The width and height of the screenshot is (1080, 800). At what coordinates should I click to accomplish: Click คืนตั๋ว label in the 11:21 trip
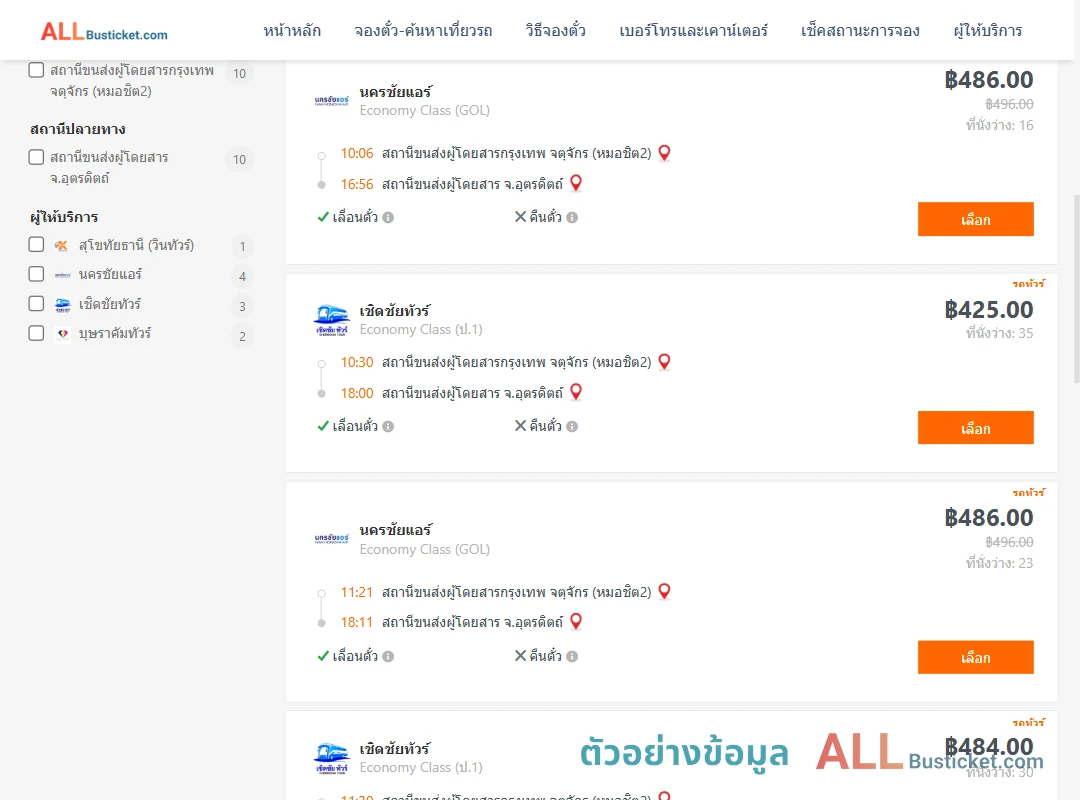(x=546, y=656)
